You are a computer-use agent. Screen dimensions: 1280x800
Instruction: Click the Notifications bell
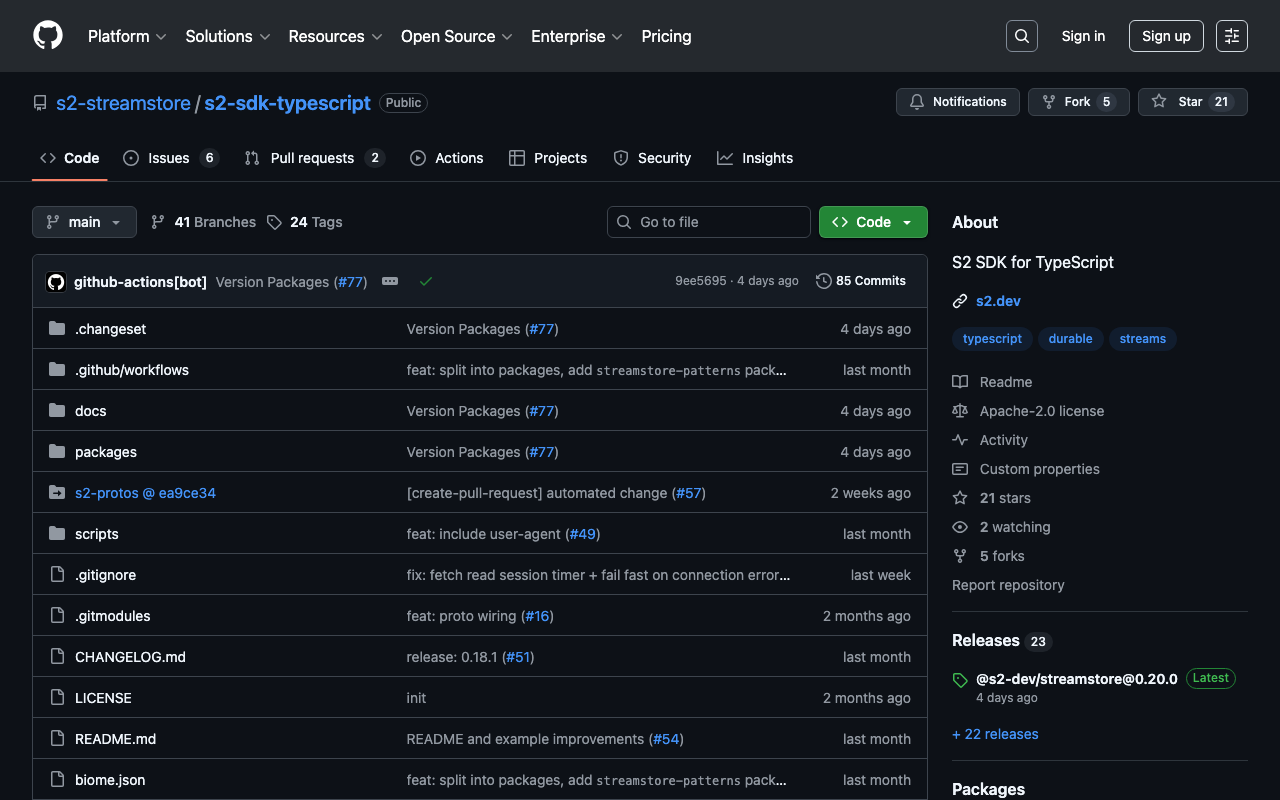(957, 101)
